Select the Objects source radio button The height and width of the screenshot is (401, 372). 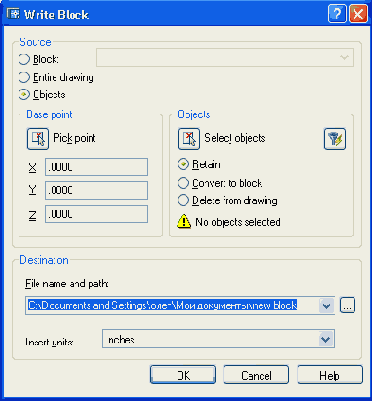(24, 95)
